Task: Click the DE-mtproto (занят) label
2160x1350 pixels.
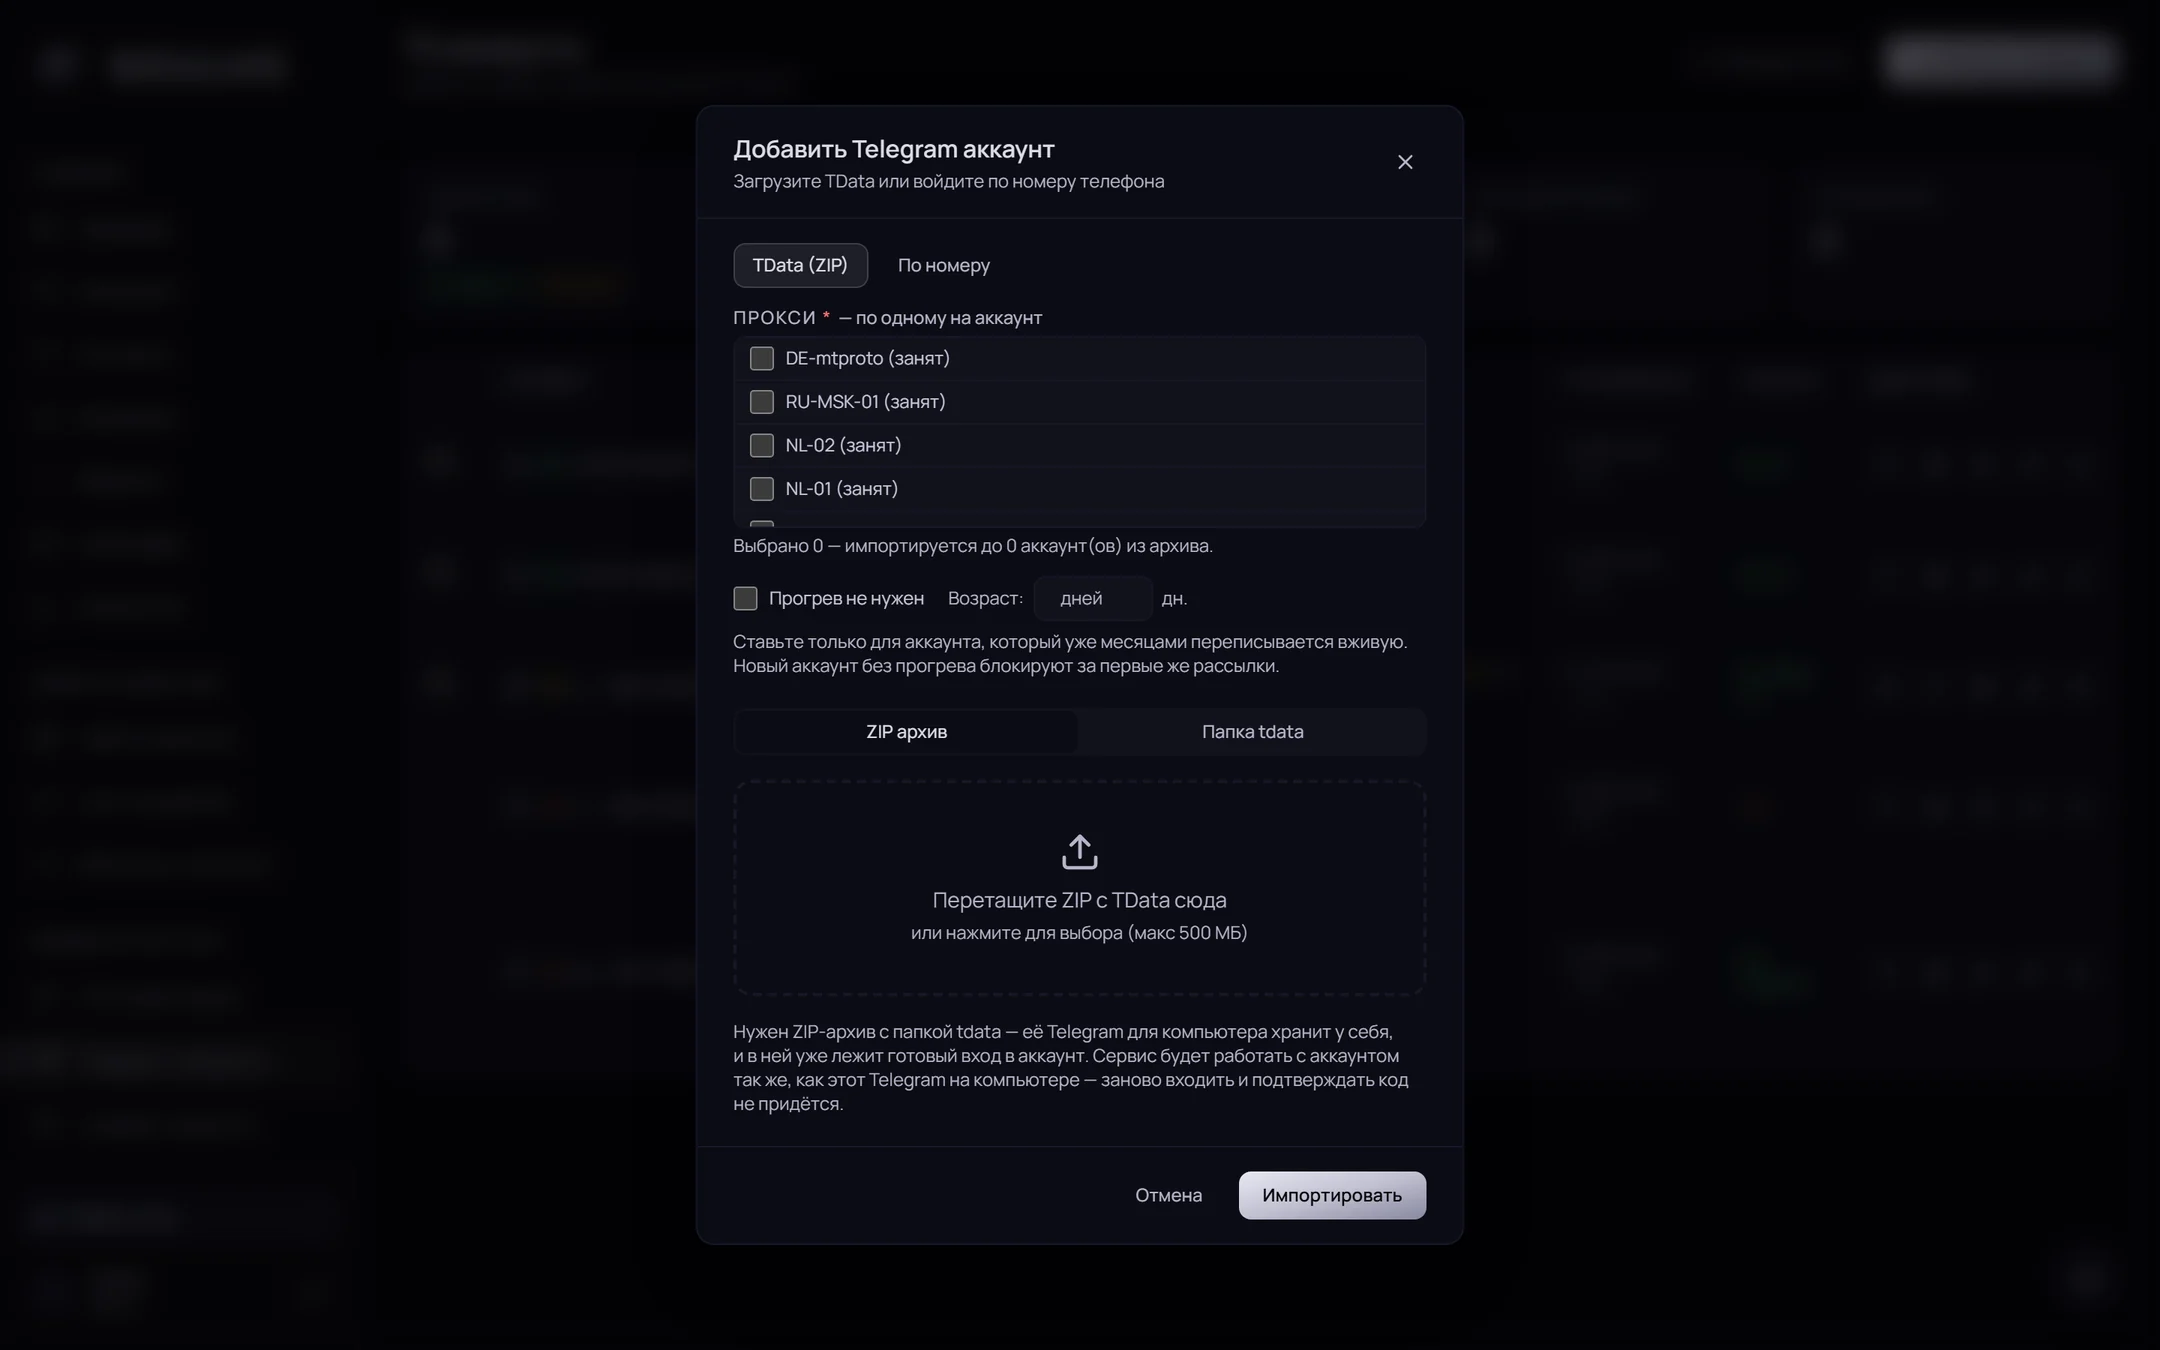Action: coord(867,358)
